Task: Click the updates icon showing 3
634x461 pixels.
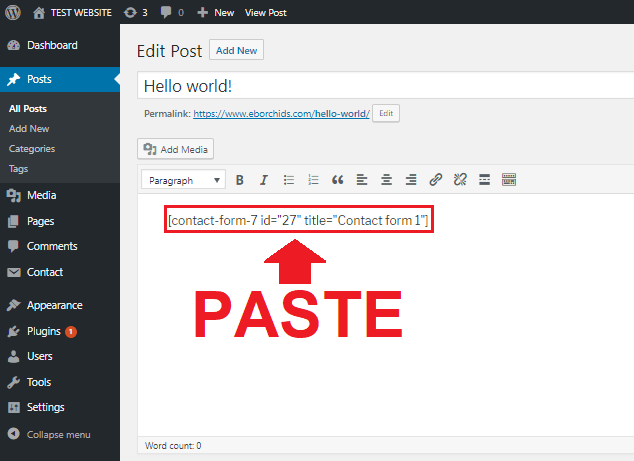Action: tap(135, 13)
